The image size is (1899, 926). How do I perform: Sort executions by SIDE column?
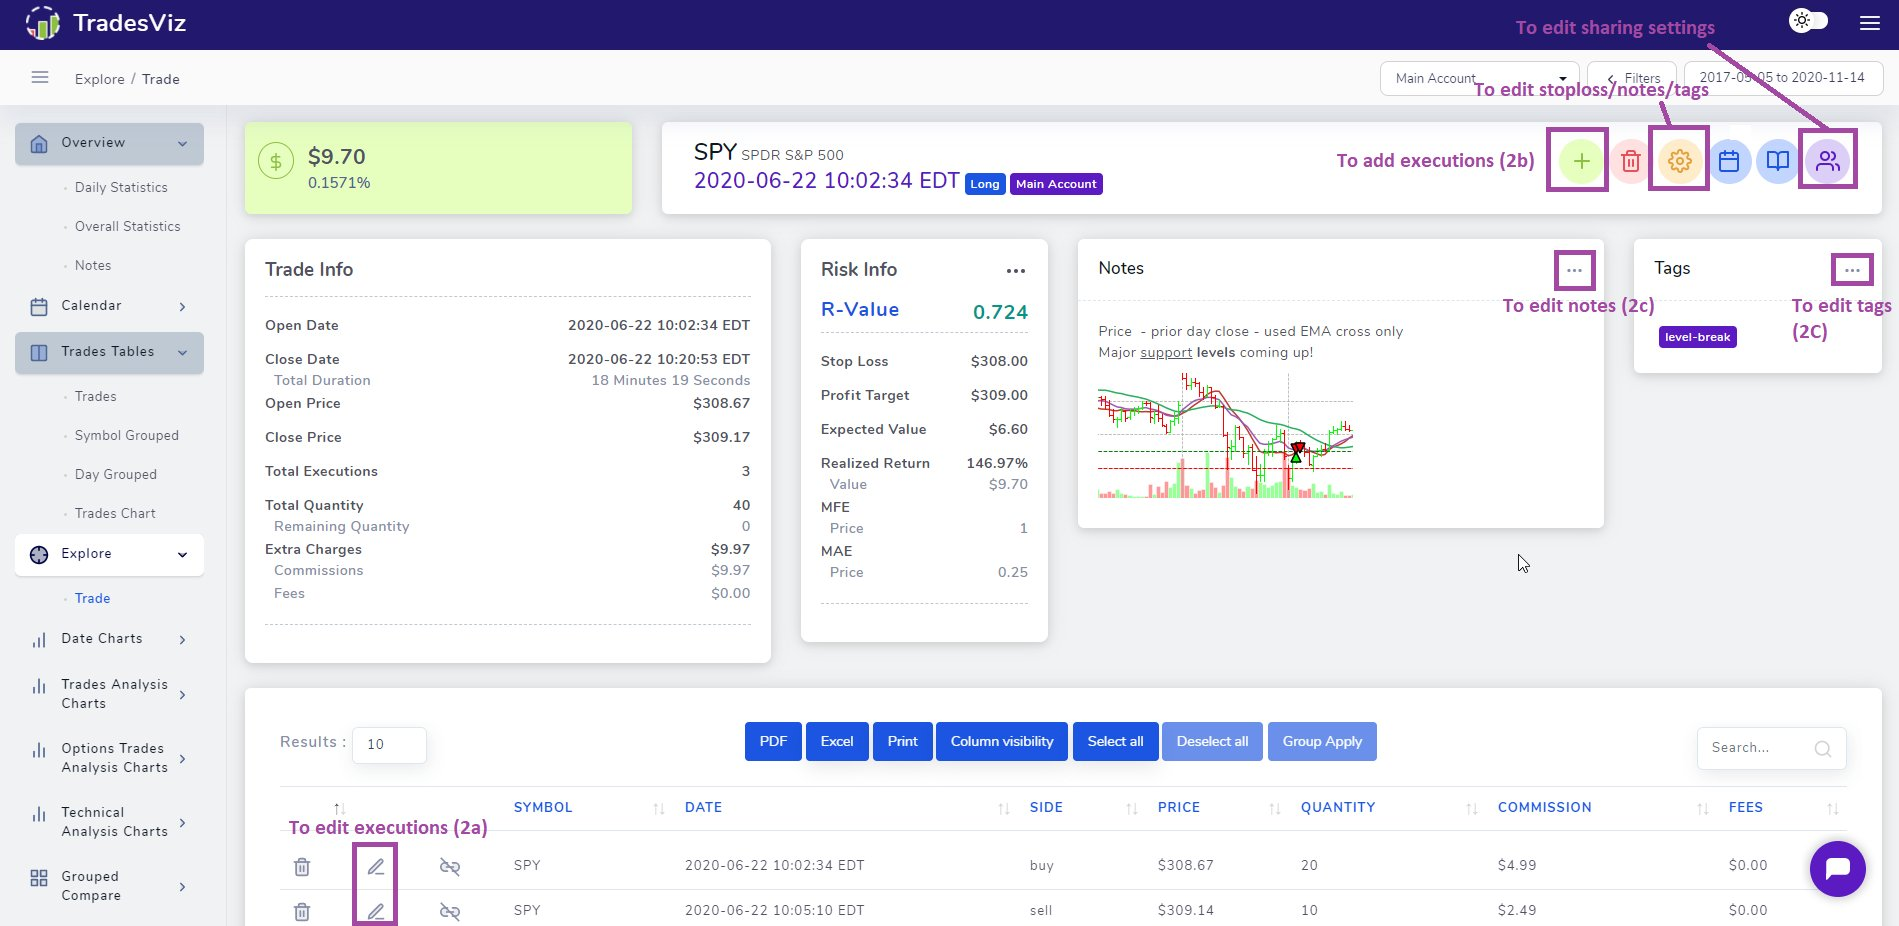click(x=1046, y=808)
